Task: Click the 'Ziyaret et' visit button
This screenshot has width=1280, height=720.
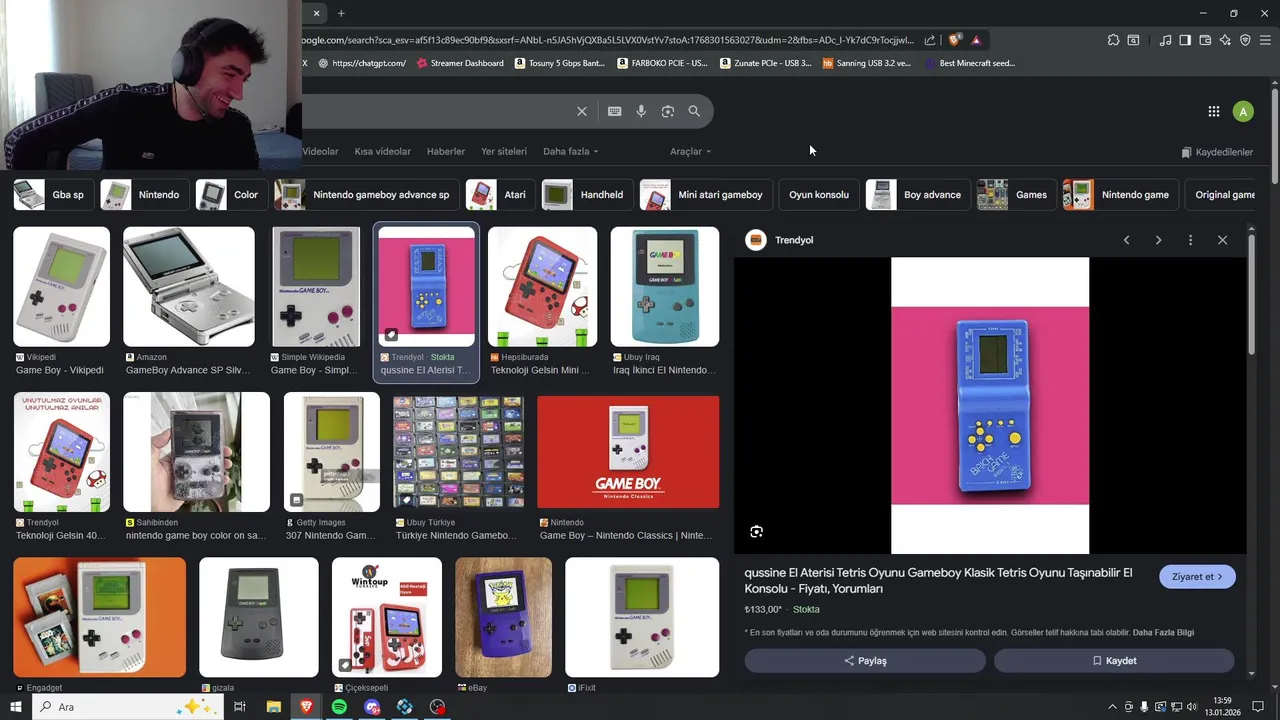Action: [1197, 577]
